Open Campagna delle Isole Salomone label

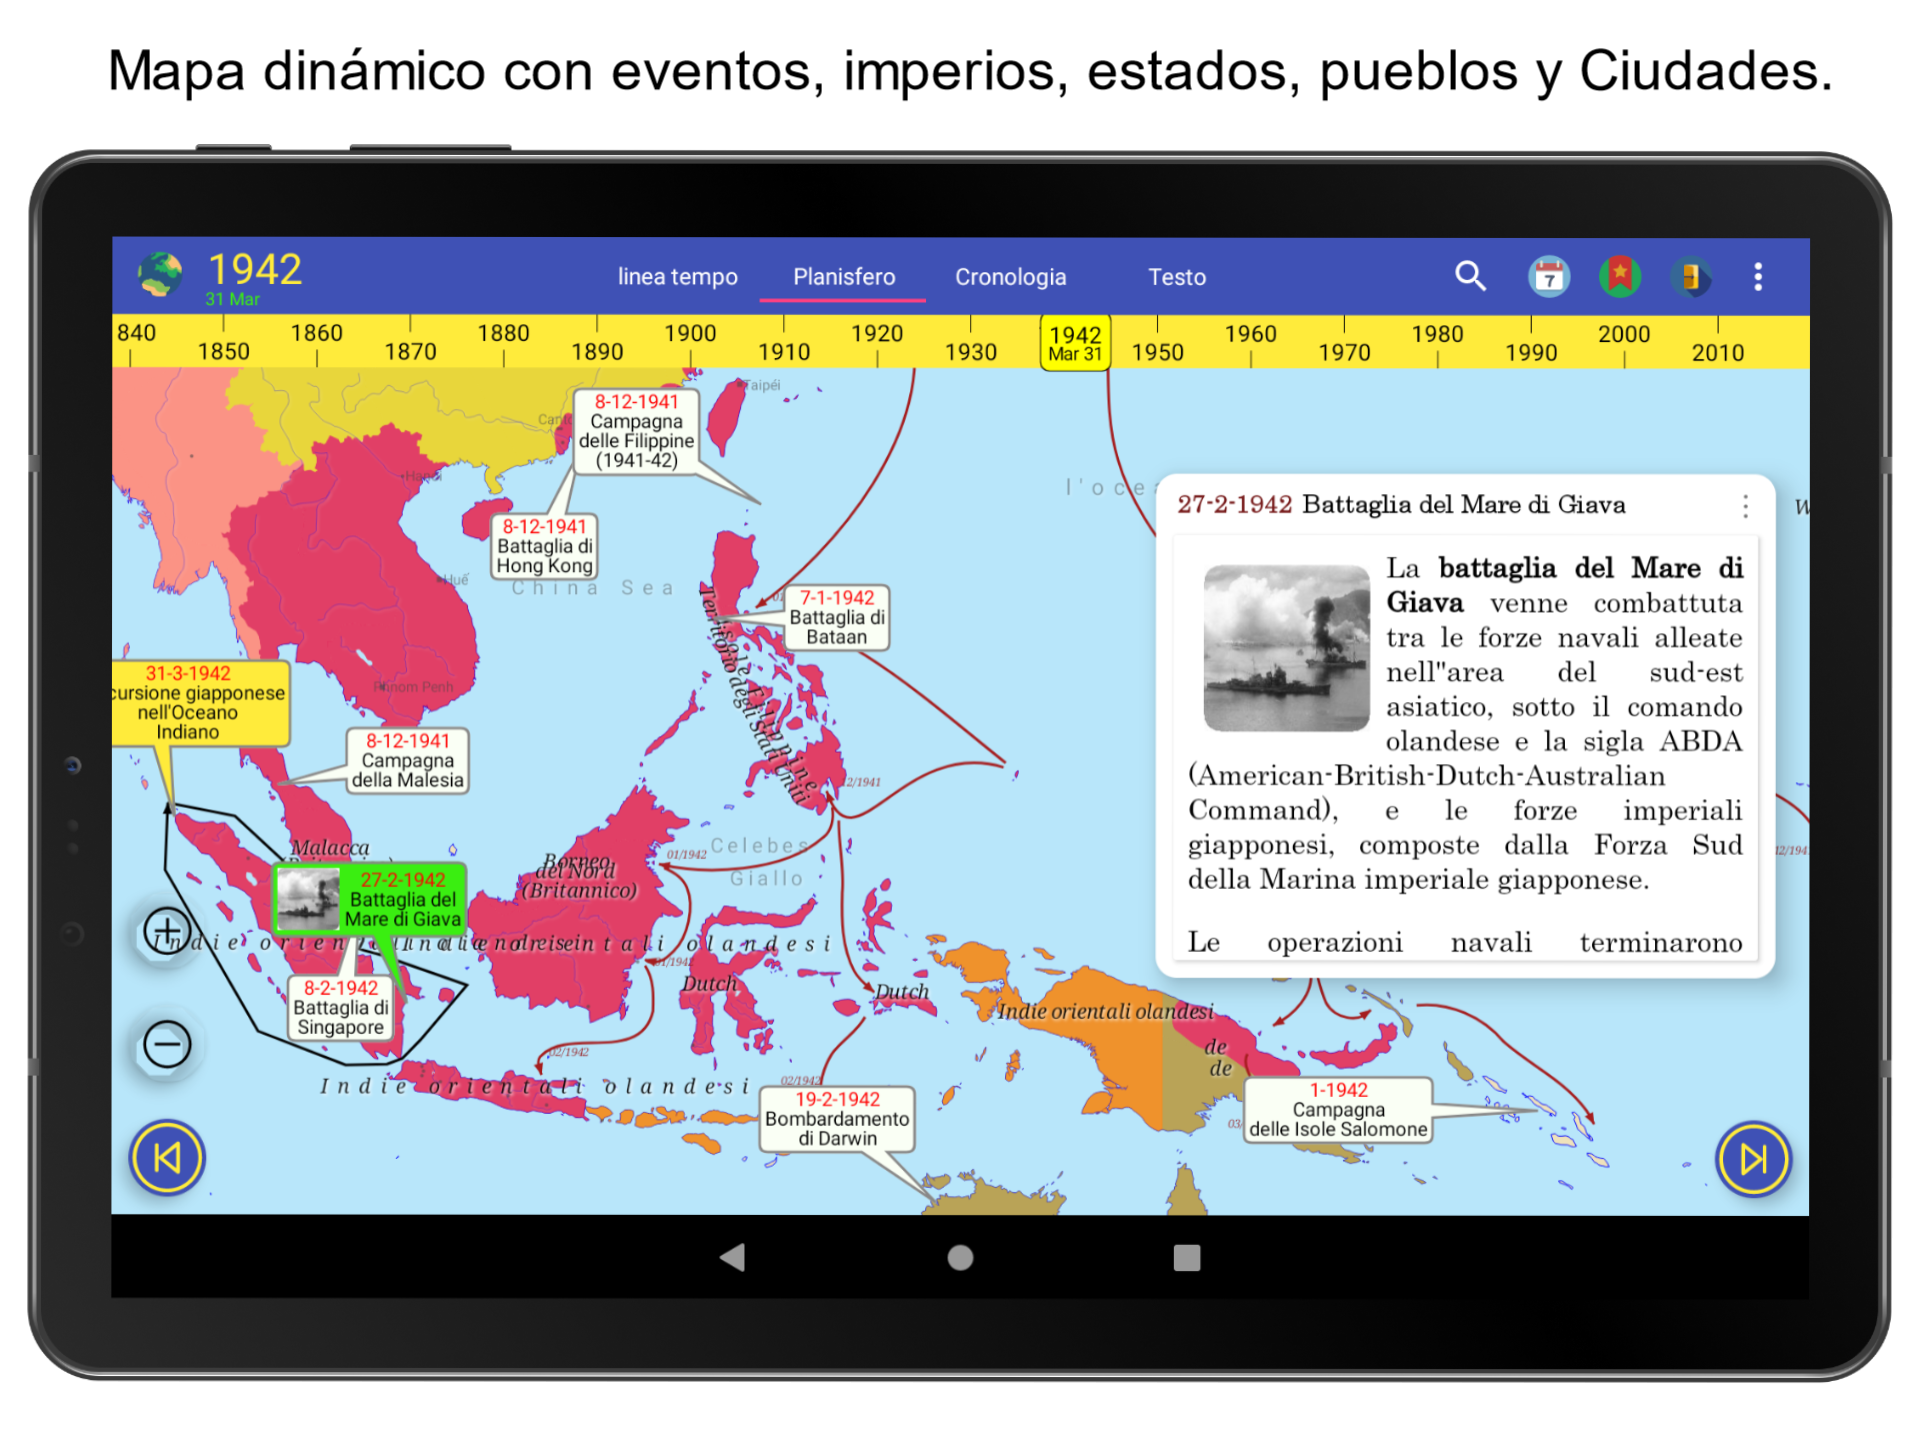click(1338, 1110)
